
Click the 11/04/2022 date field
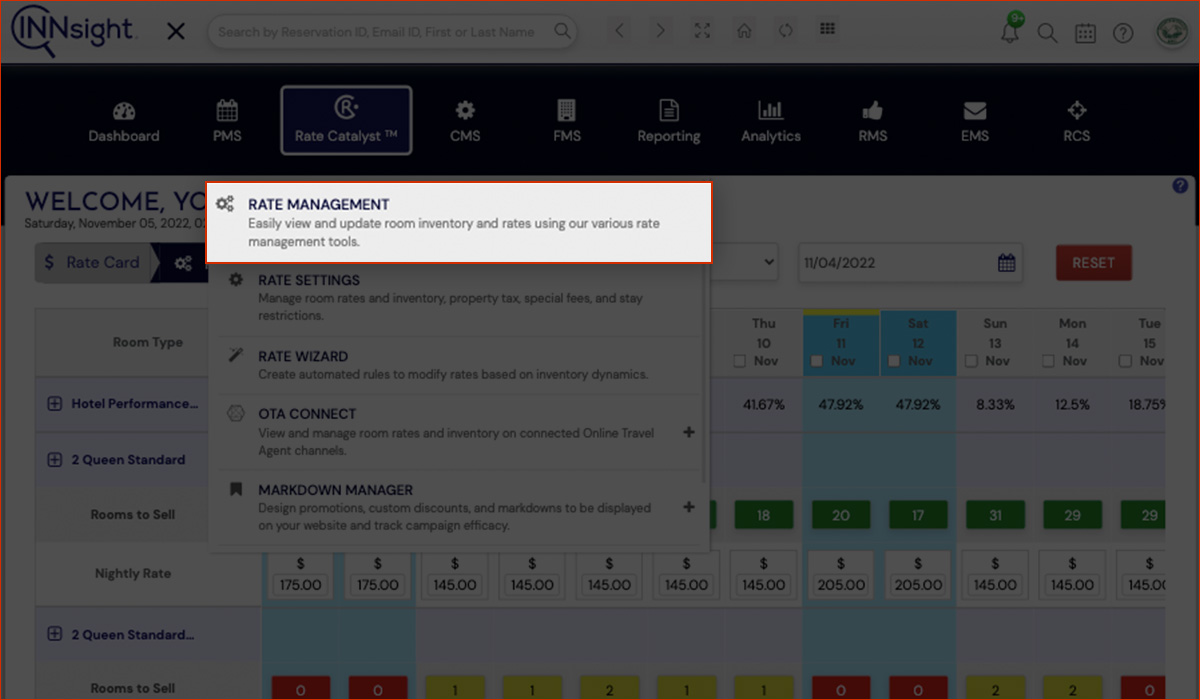pyautogui.click(x=911, y=263)
